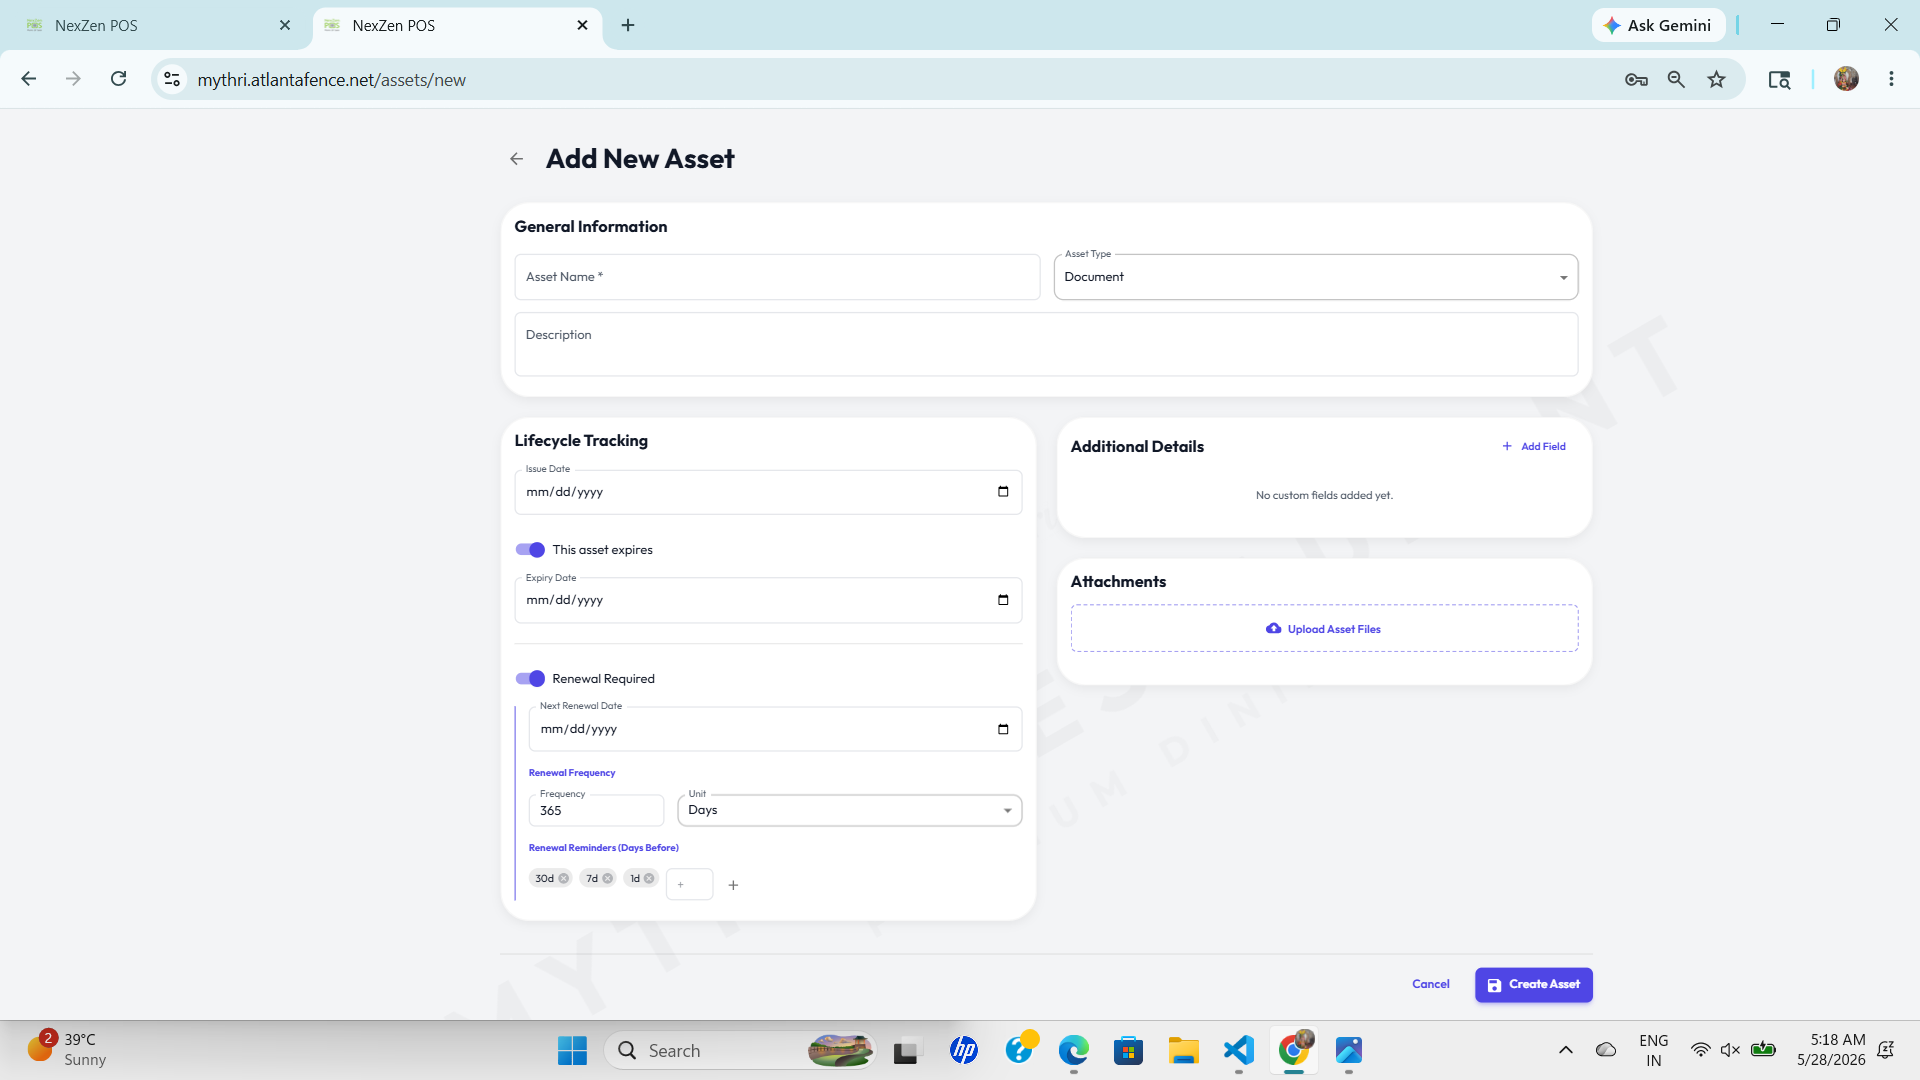Screen dimensions: 1920x1080
Task: Navigate back with the browser back arrow
Action: point(29,79)
